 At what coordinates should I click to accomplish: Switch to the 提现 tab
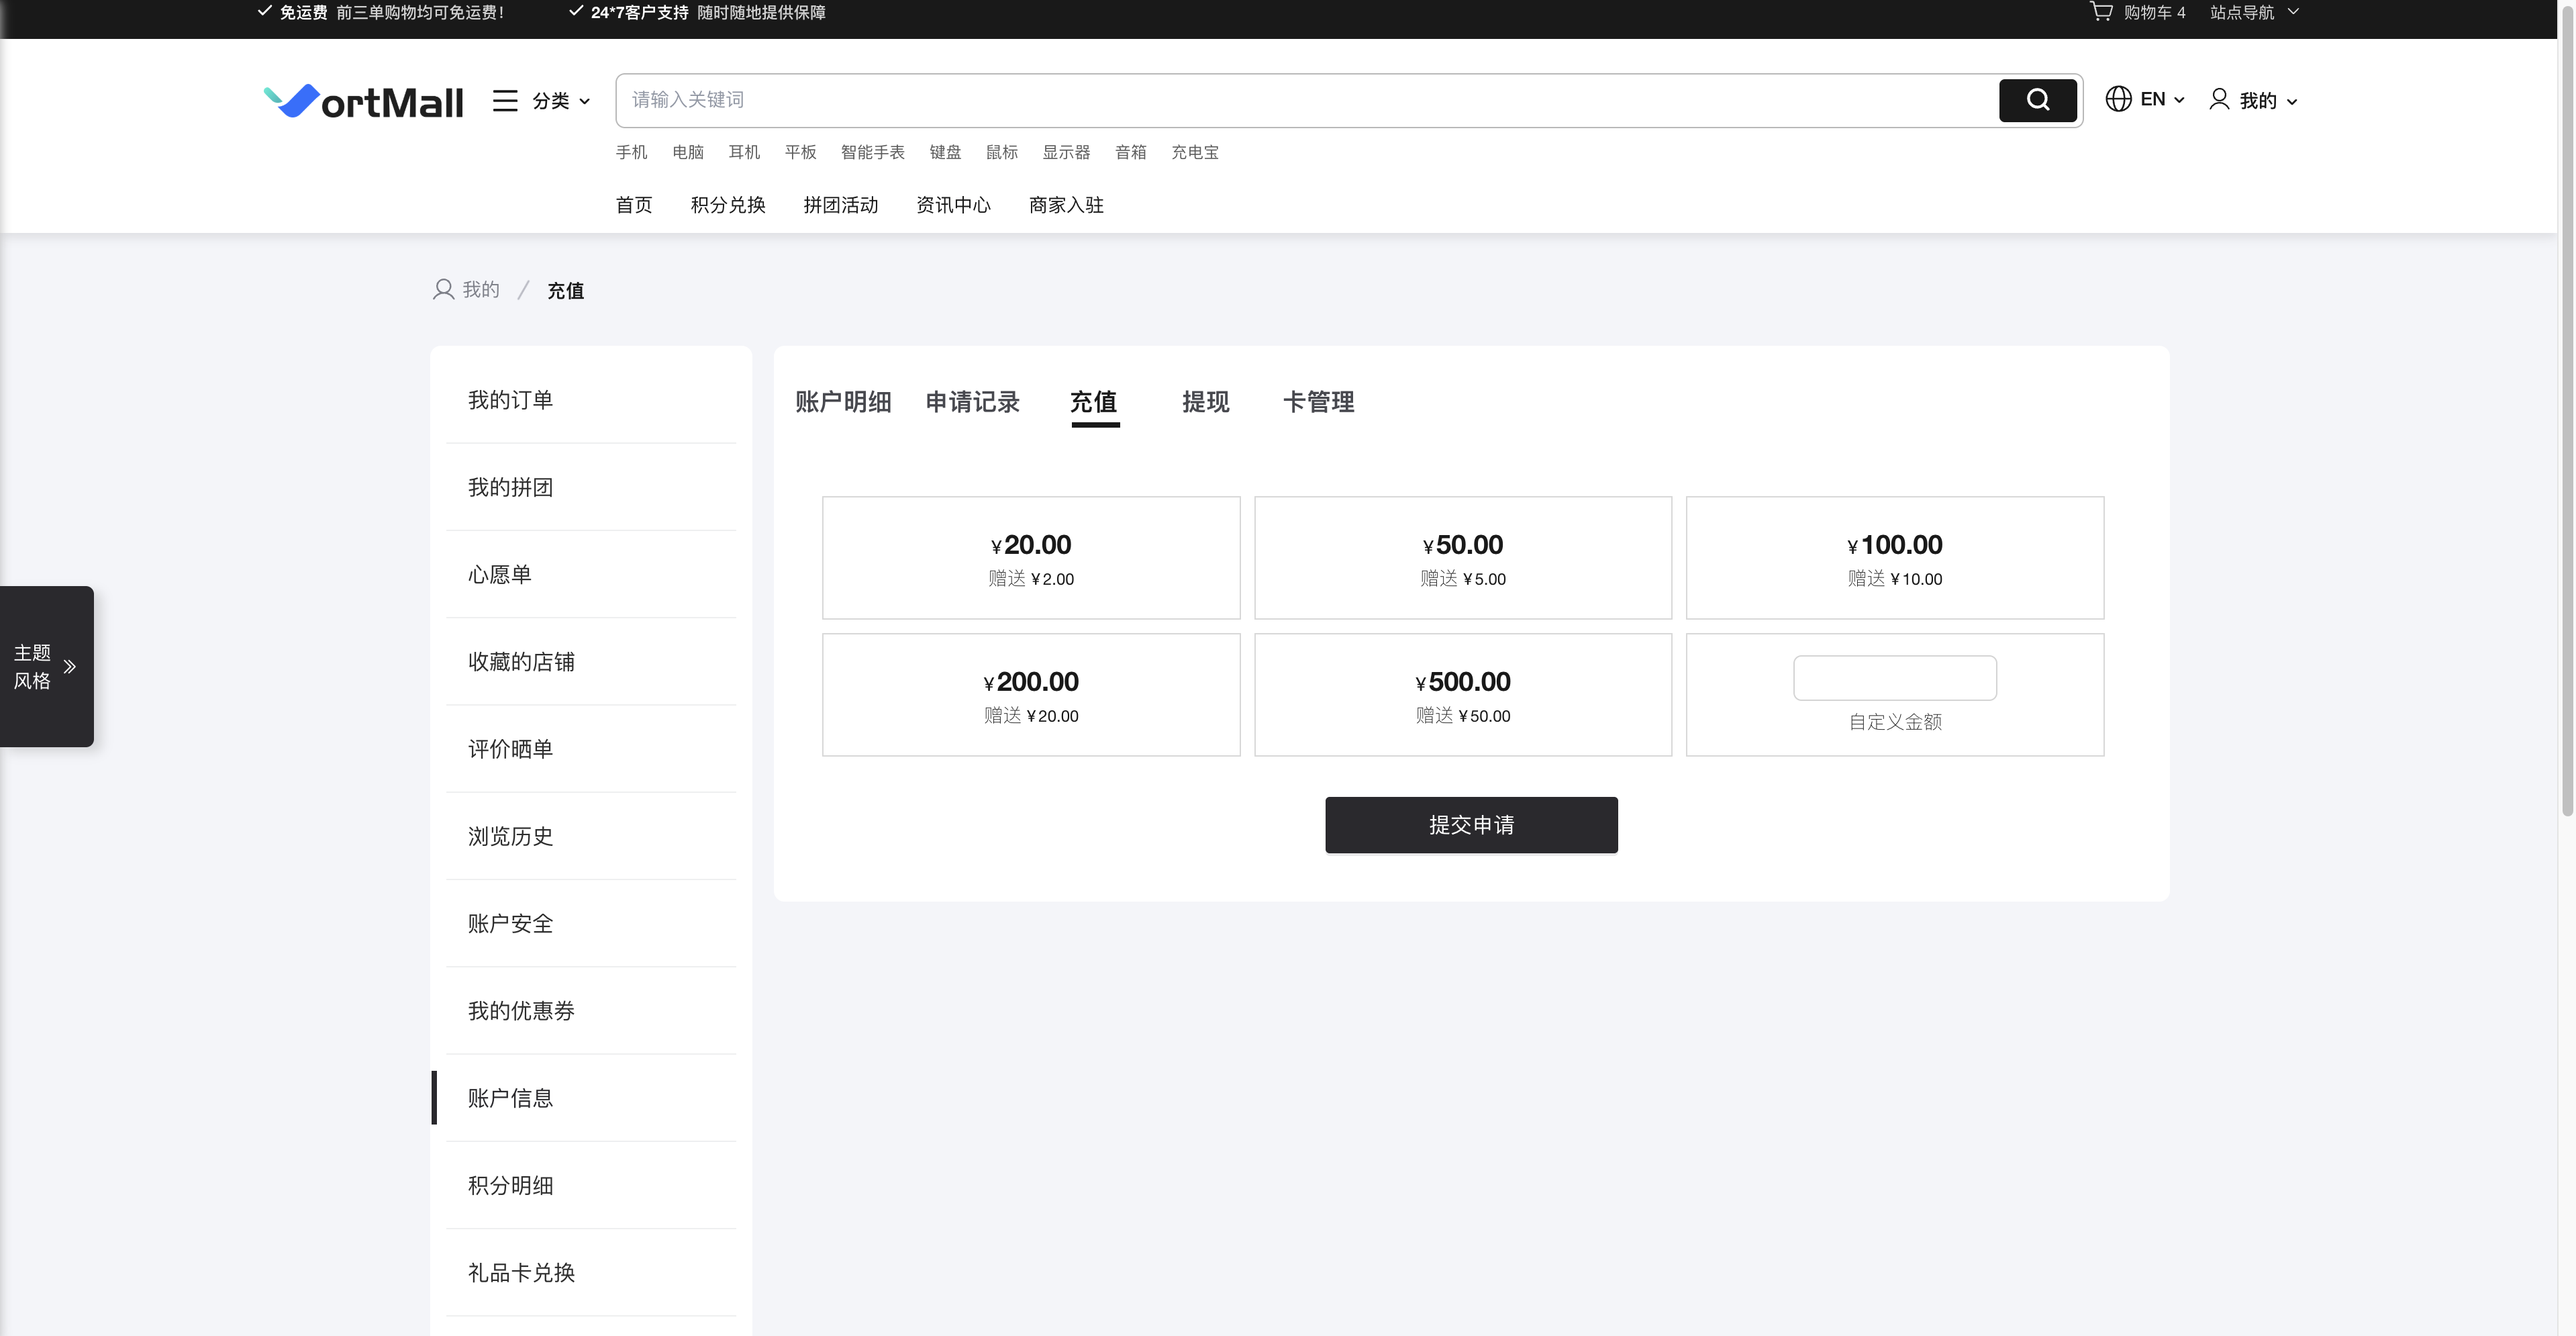click(1205, 402)
